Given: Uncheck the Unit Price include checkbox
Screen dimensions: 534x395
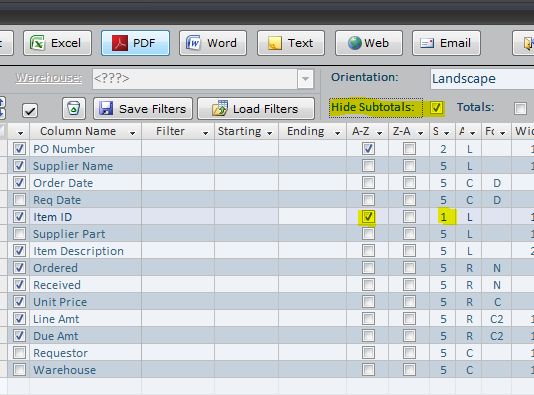Looking at the screenshot, I should [19, 302].
